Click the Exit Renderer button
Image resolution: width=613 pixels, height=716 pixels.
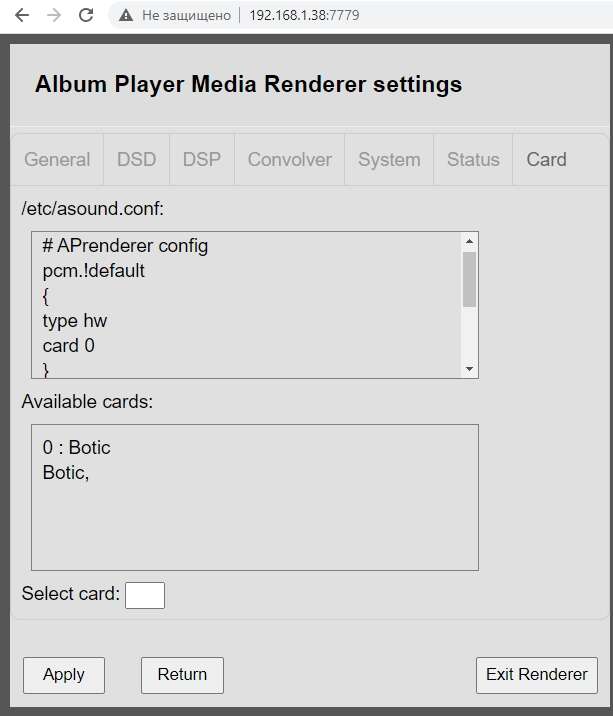pyautogui.click(x=537, y=675)
